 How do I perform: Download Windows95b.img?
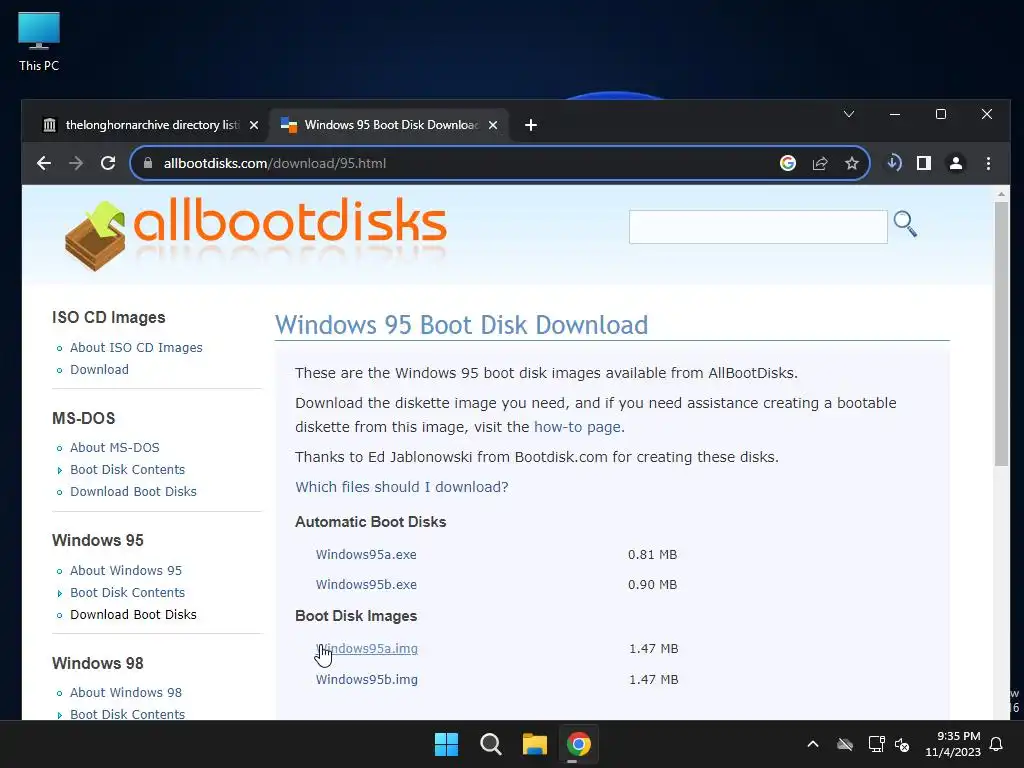(x=366, y=679)
